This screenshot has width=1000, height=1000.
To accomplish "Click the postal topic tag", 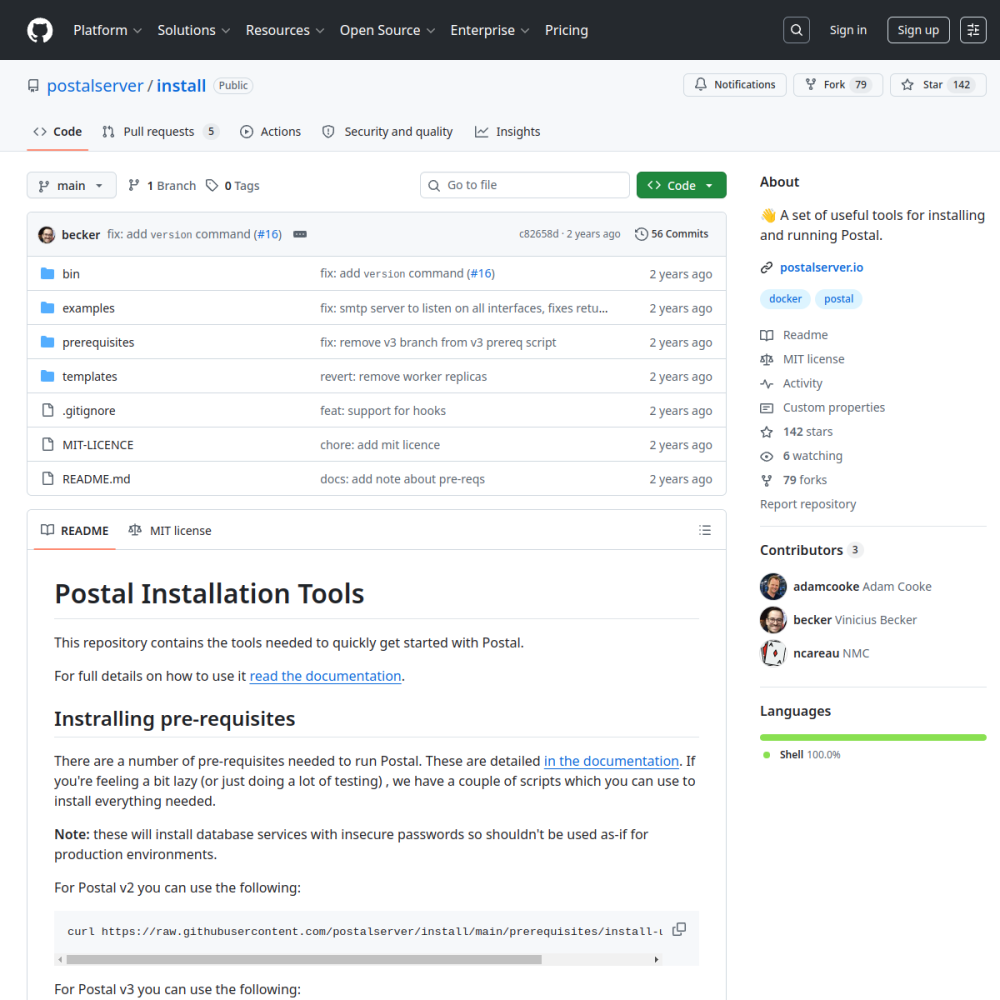I will tap(839, 298).
